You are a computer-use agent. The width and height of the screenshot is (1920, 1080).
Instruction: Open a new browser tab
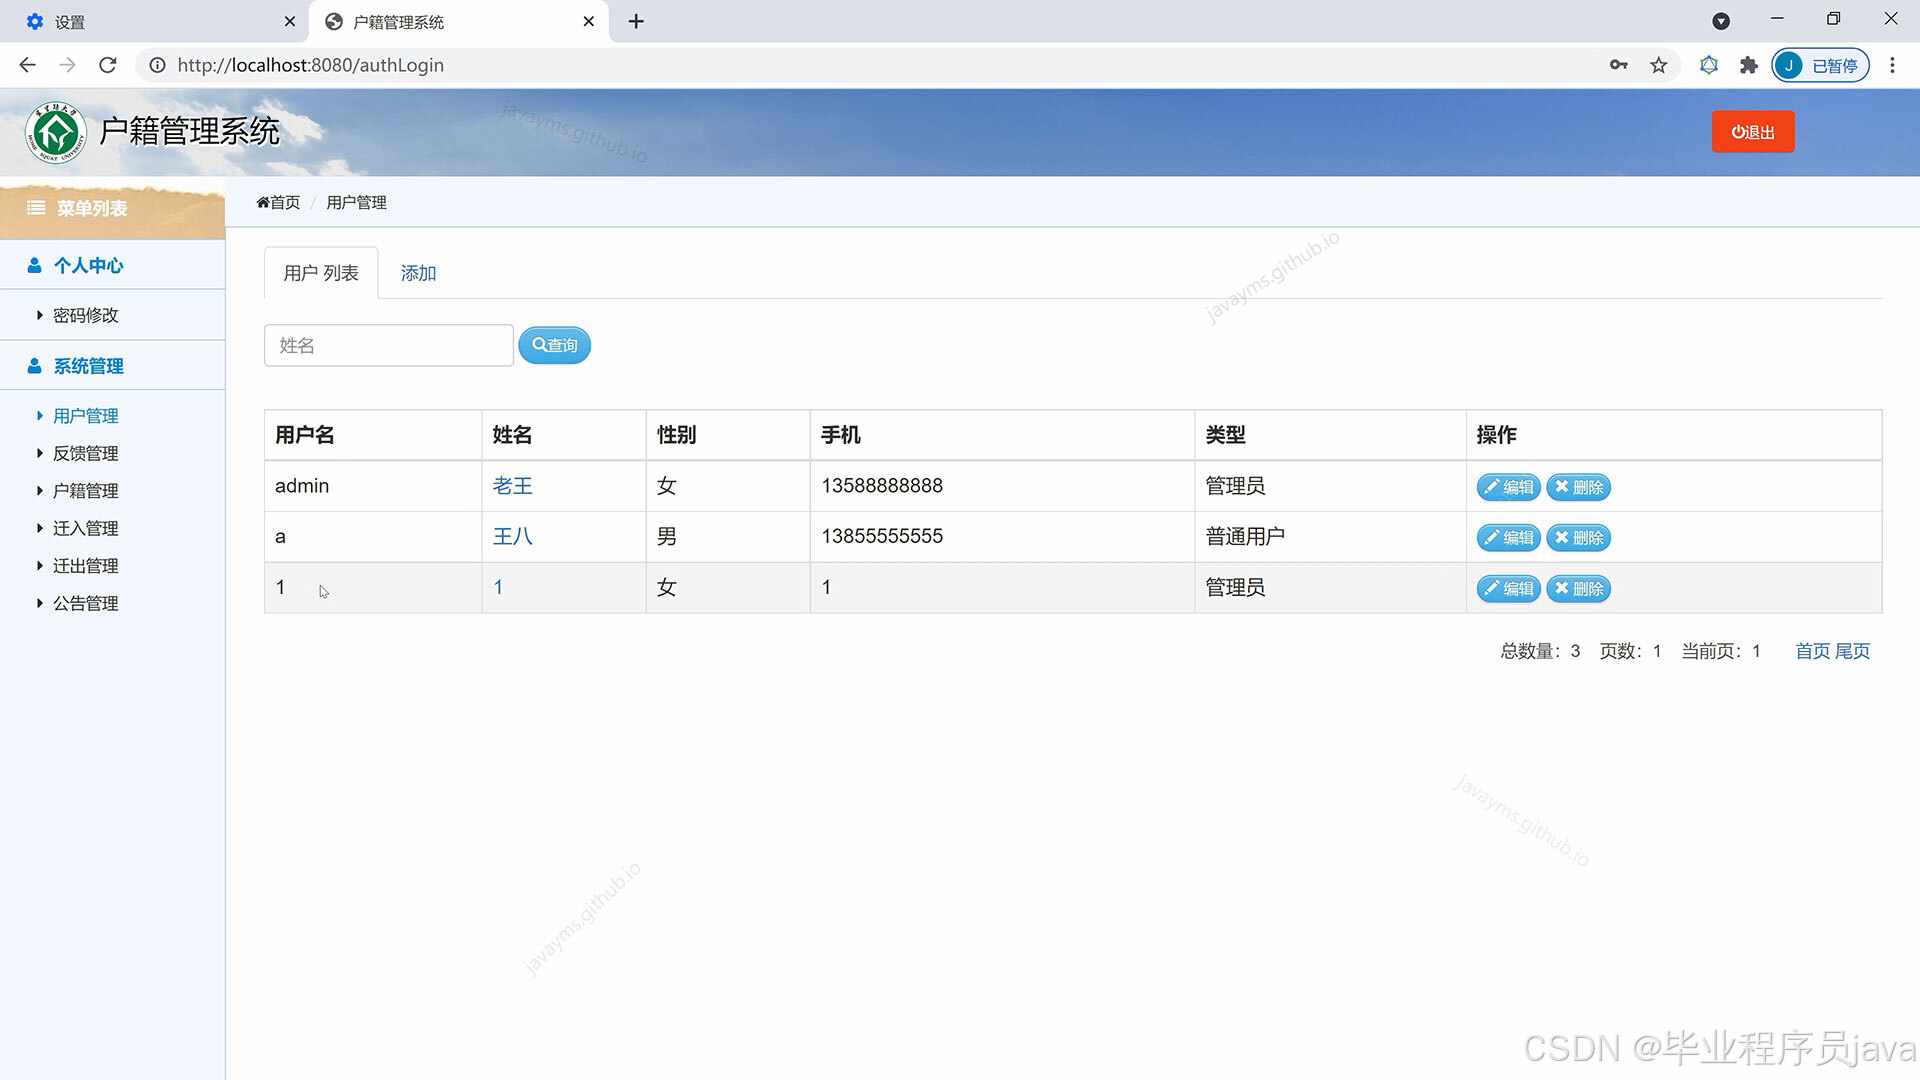[x=636, y=21]
